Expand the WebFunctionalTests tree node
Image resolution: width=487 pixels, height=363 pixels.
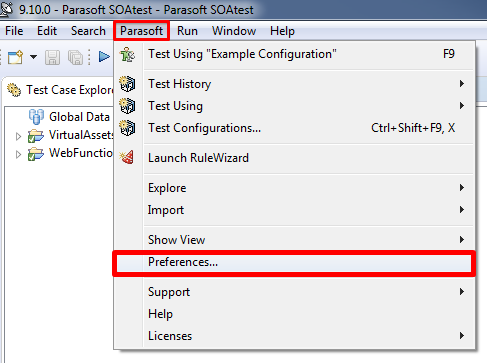19,154
